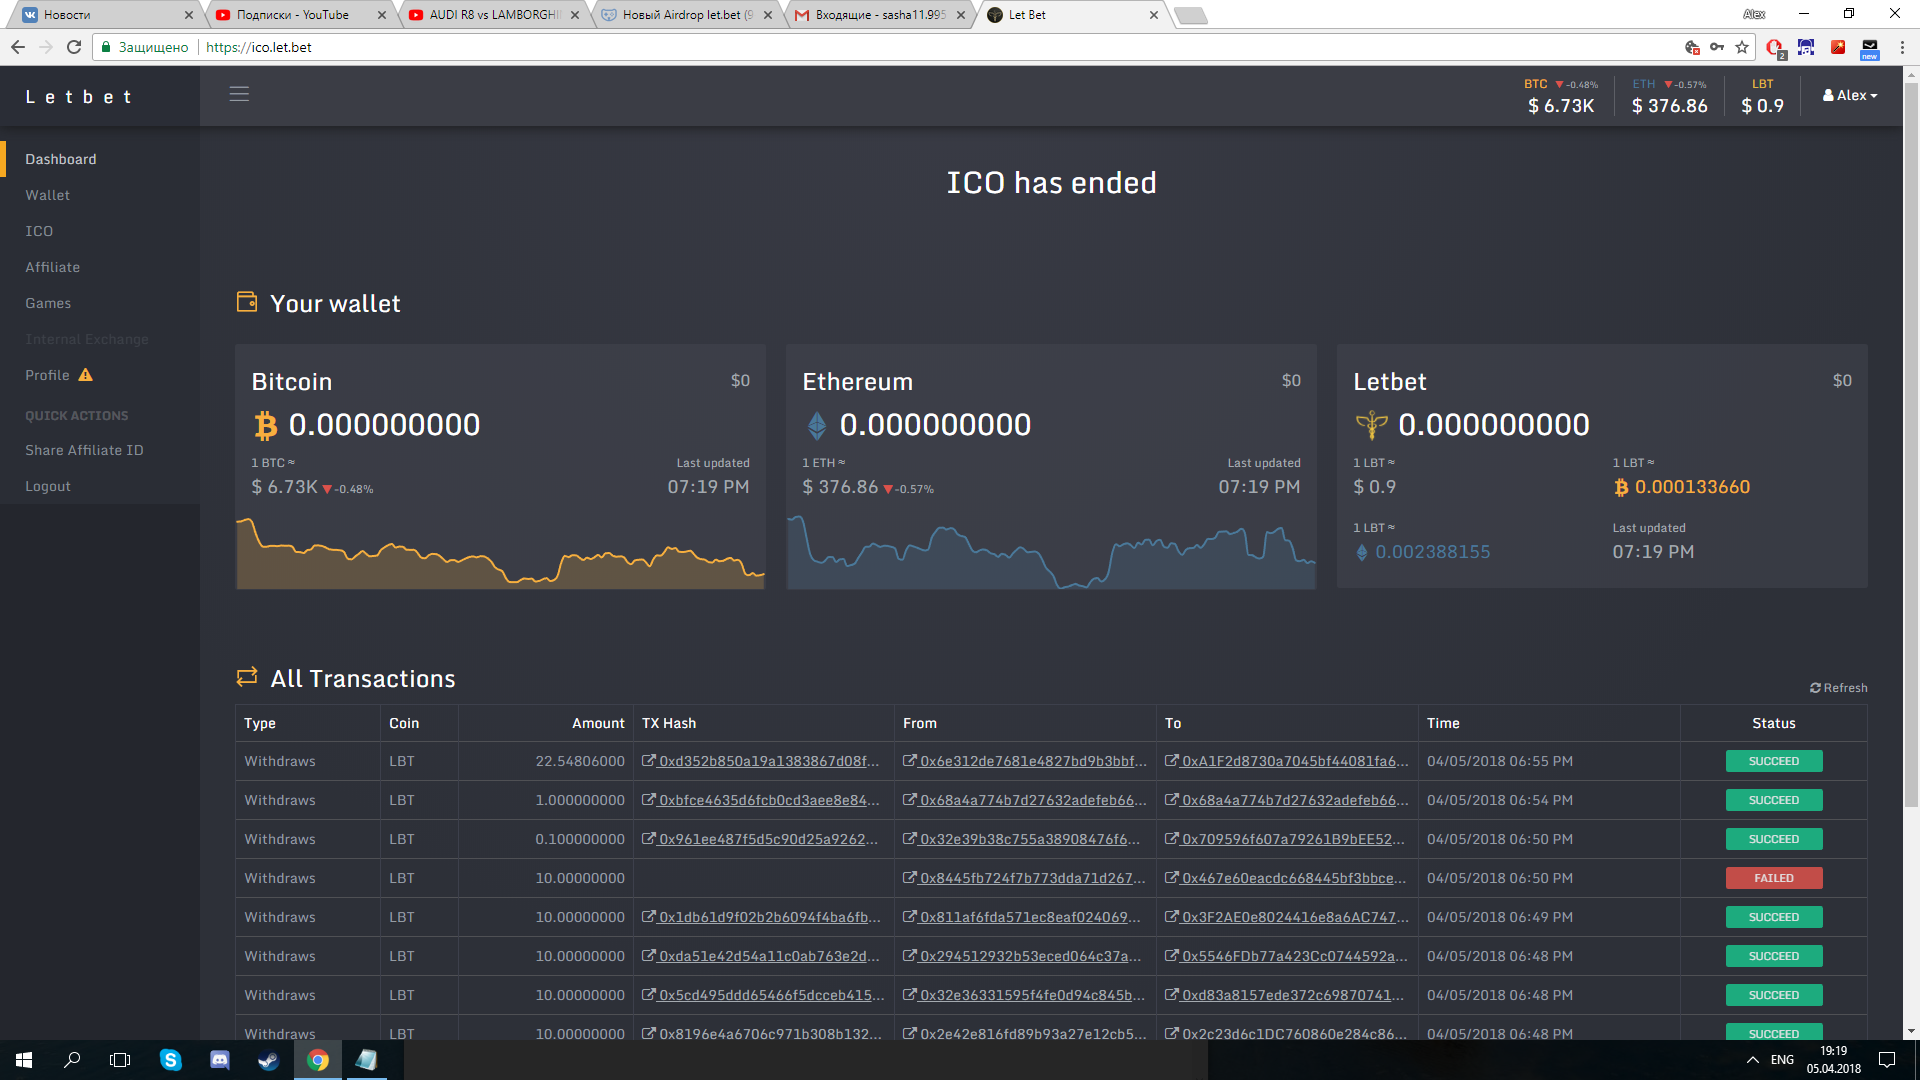This screenshot has height=1080, width=1920.
Task: Open the Profile sidebar item
Action: [47, 375]
